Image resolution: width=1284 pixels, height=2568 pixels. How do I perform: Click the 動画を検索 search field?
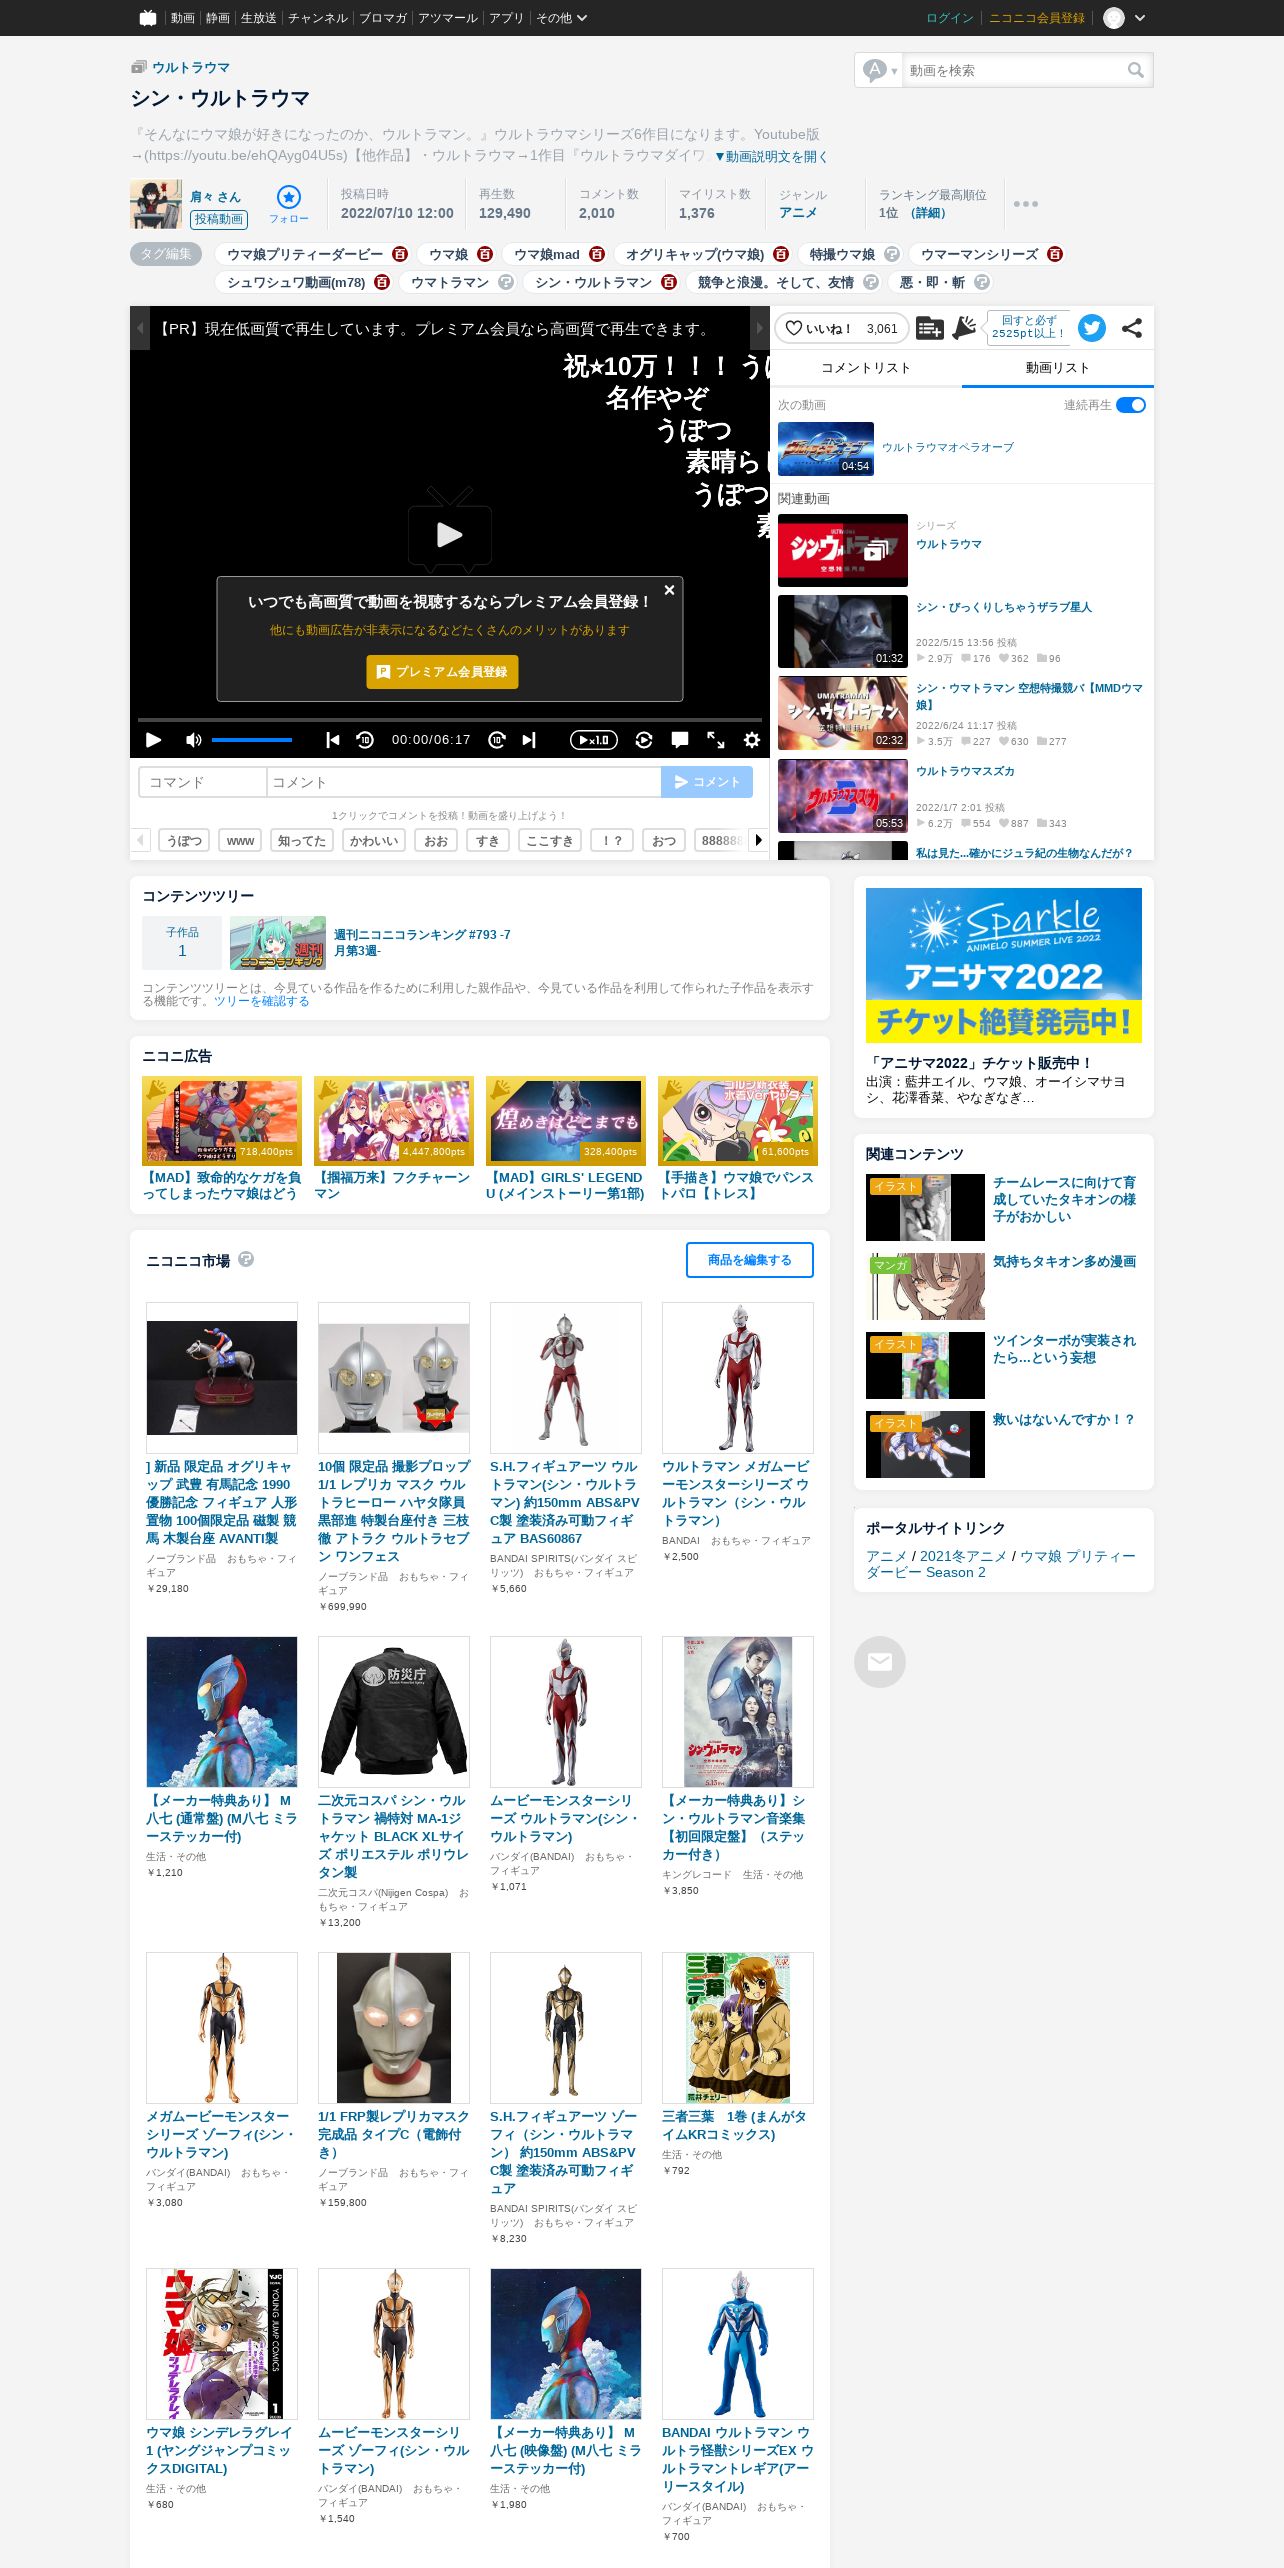pos(1012,70)
